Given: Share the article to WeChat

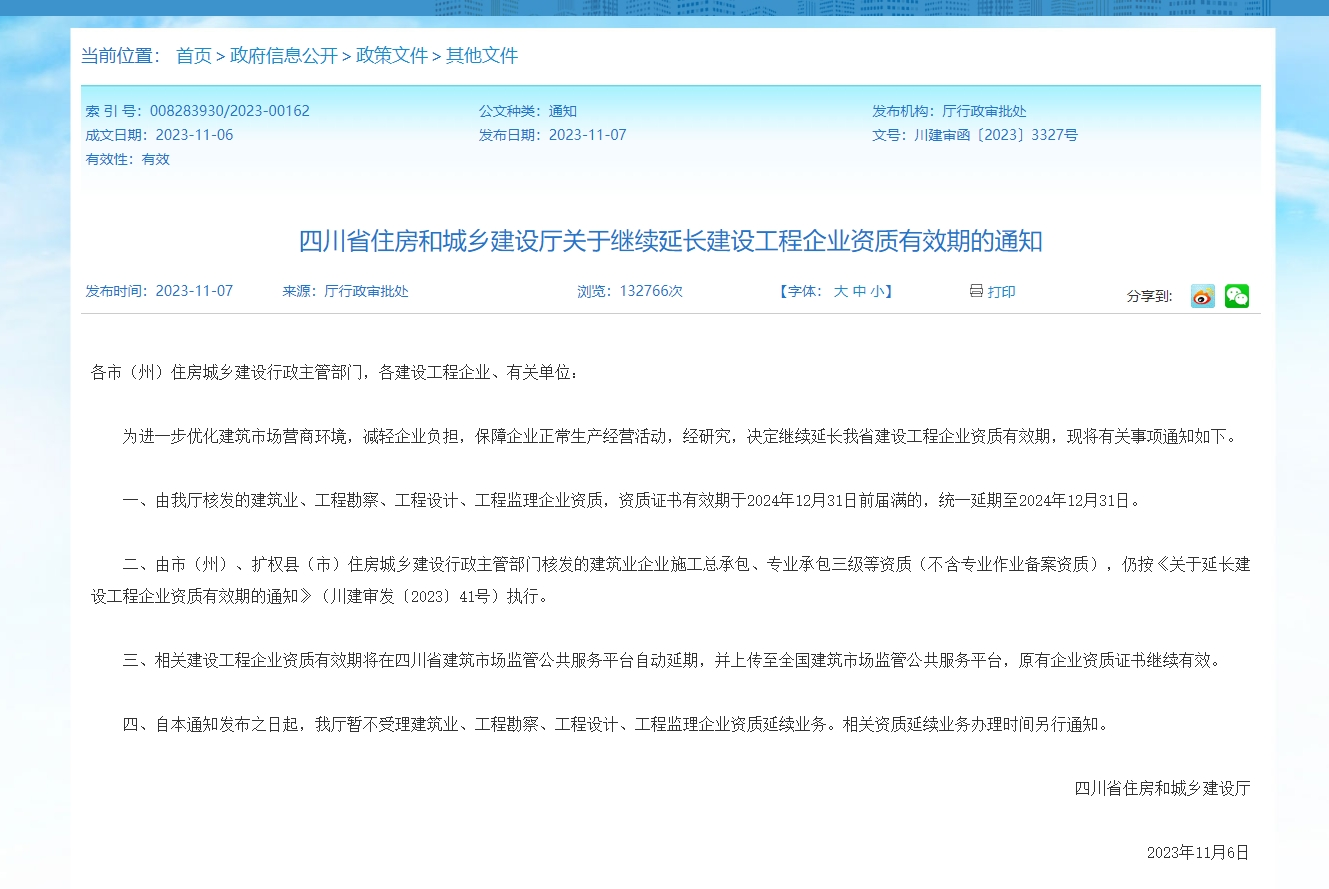Looking at the screenshot, I should coord(1236,295).
